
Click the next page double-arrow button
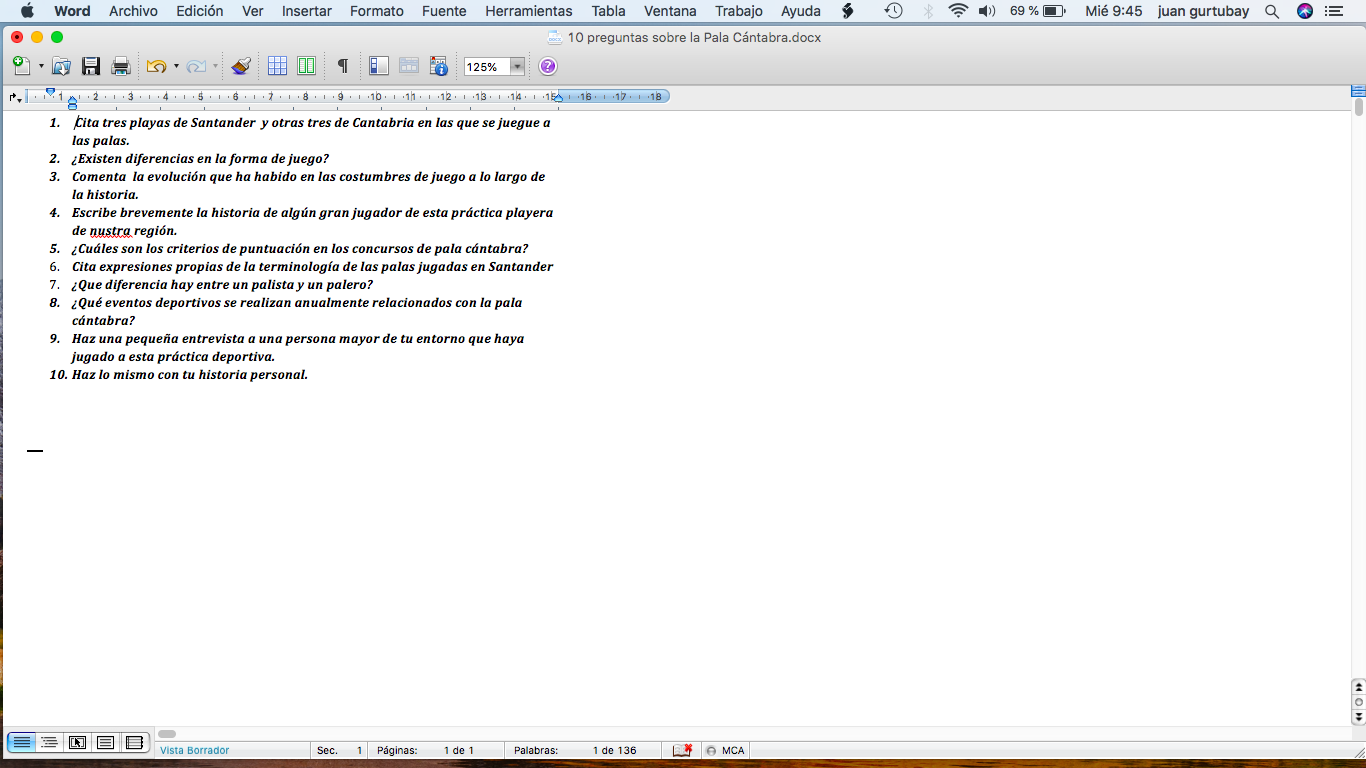[1358, 716]
